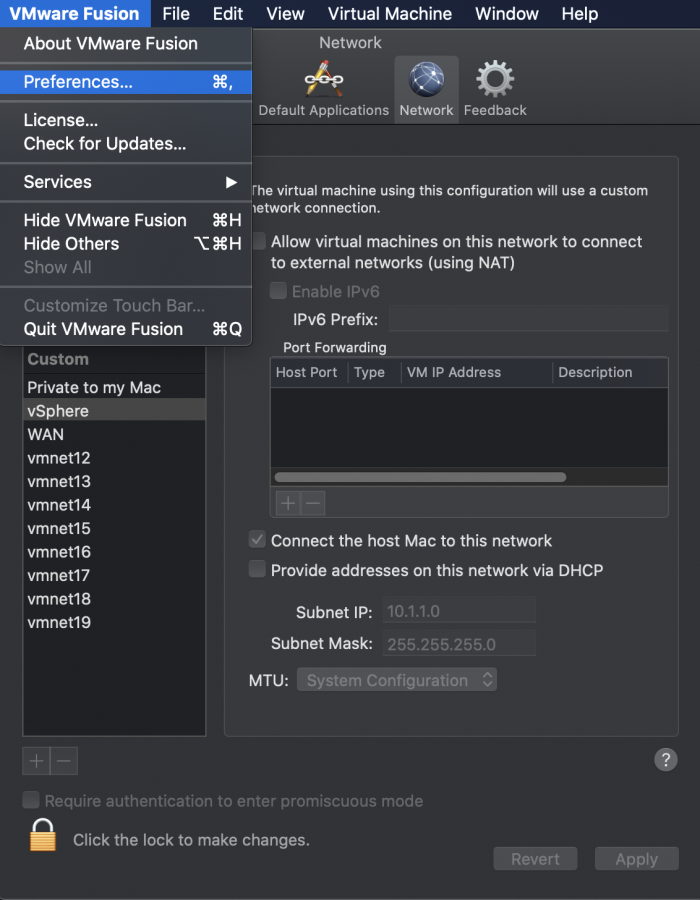Open the Edit menu
Image resolution: width=700 pixels, height=900 pixels.
tap(228, 13)
